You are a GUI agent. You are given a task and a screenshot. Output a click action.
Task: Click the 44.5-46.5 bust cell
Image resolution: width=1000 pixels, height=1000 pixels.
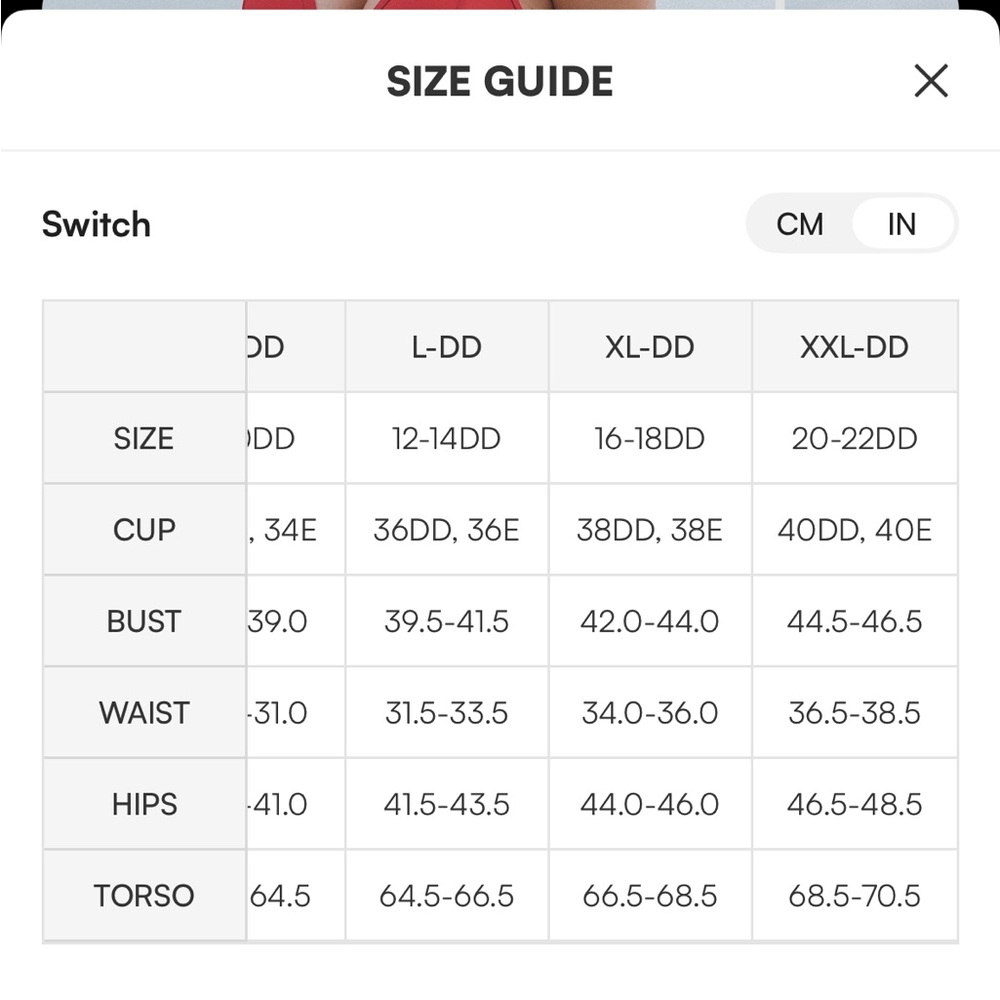click(x=855, y=621)
